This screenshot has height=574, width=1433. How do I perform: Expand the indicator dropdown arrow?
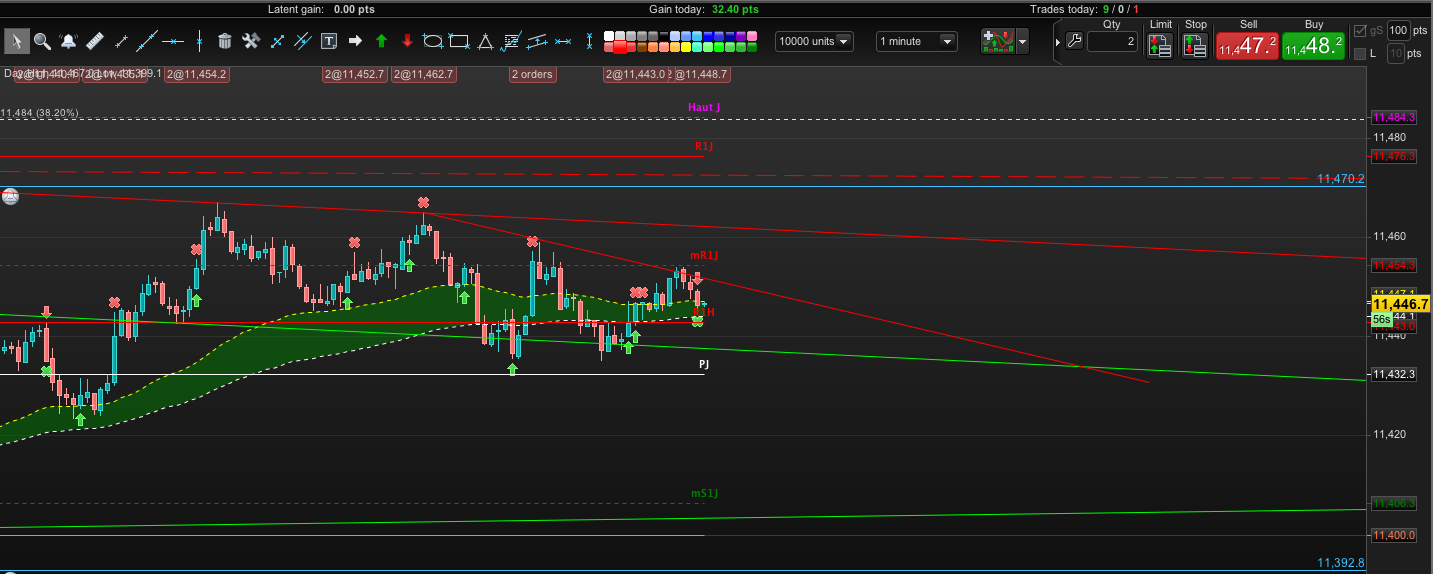point(1023,41)
